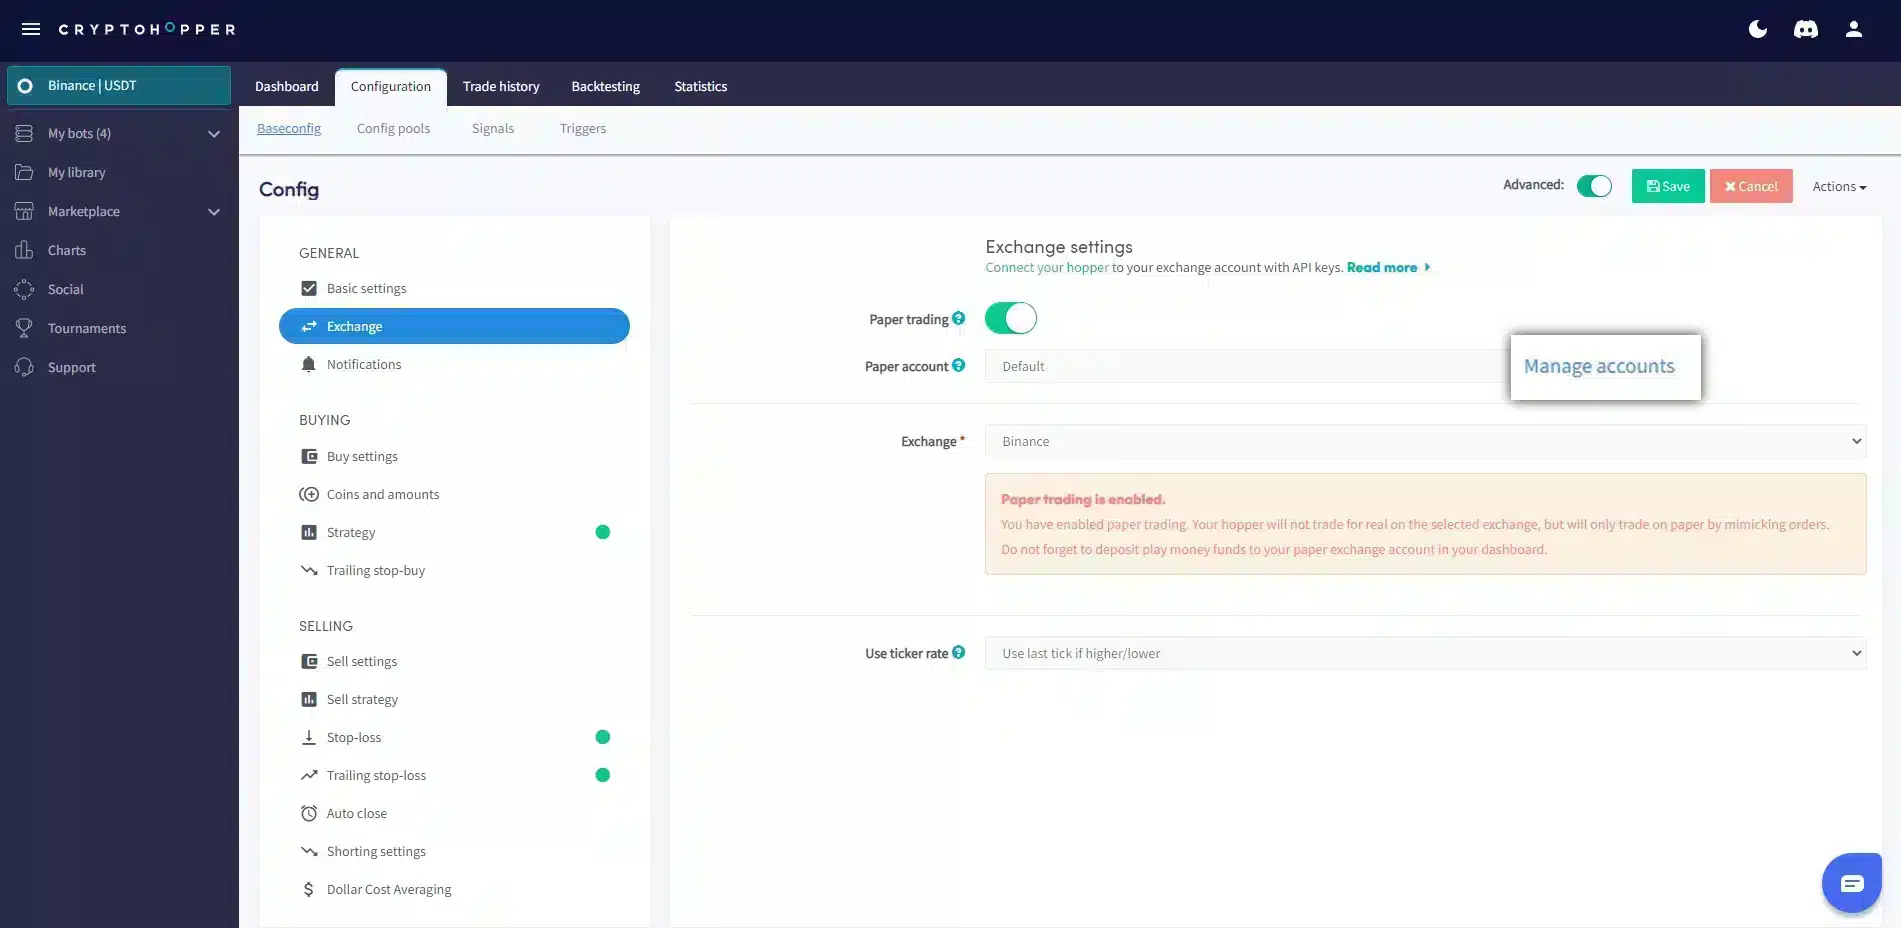Click the Stop-loss green status dot
The height and width of the screenshot is (928, 1901).
(x=602, y=737)
